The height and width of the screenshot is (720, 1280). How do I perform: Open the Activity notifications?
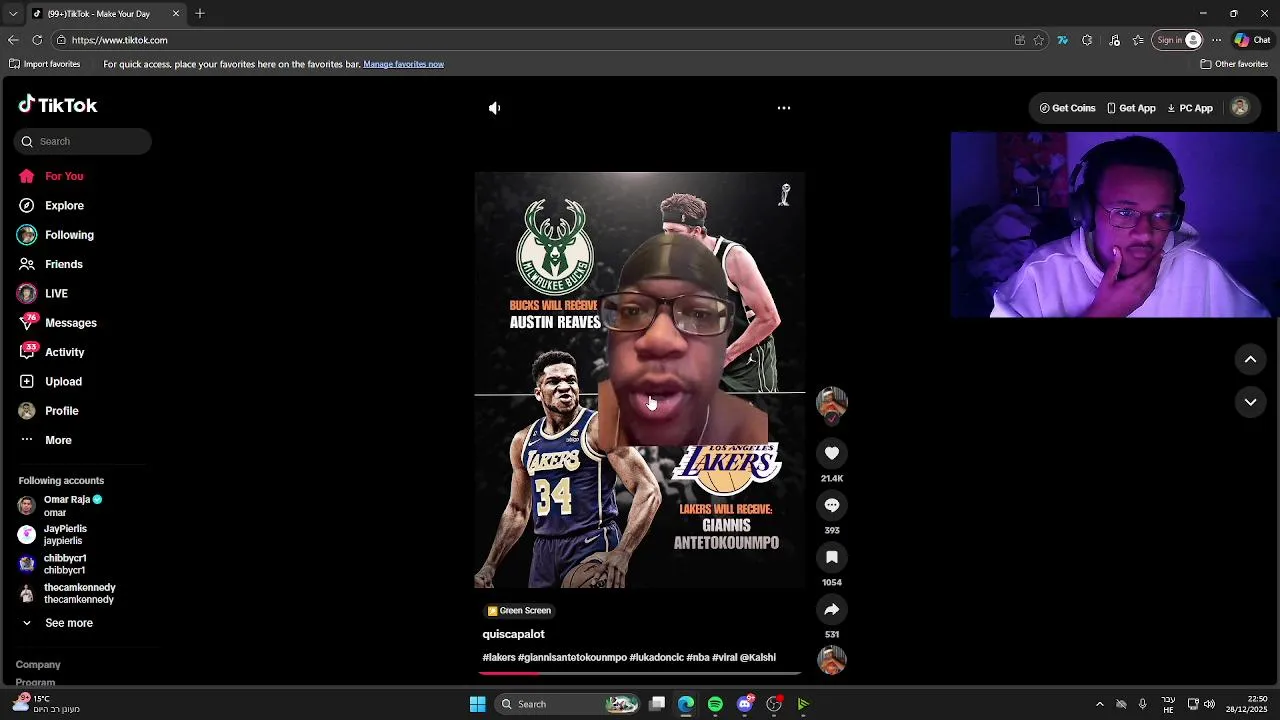[50, 352]
